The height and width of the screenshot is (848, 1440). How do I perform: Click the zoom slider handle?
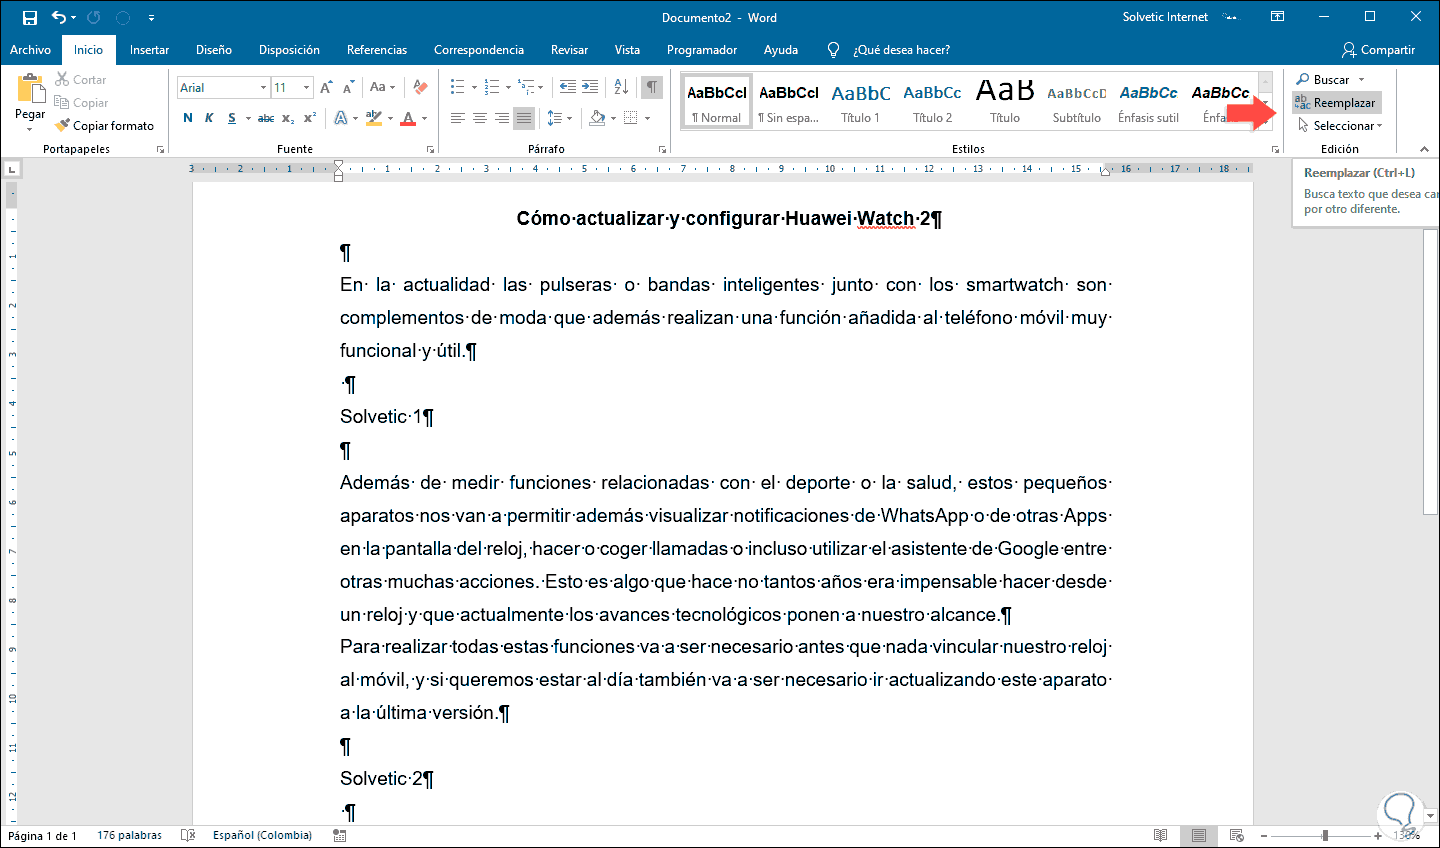pos(1325,836)
